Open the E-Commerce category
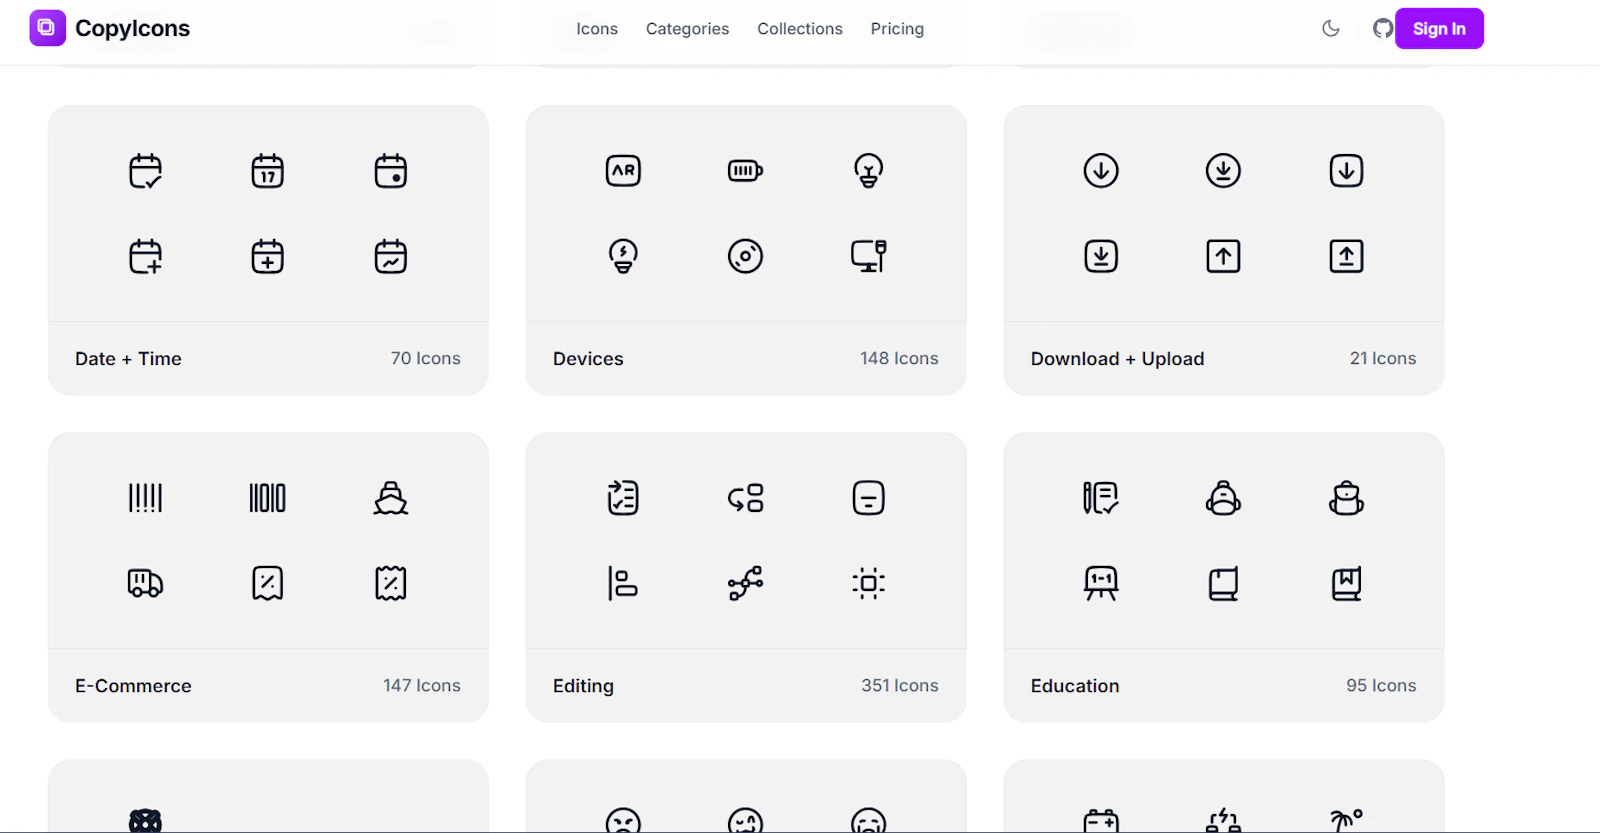 (x=133, y=686)
